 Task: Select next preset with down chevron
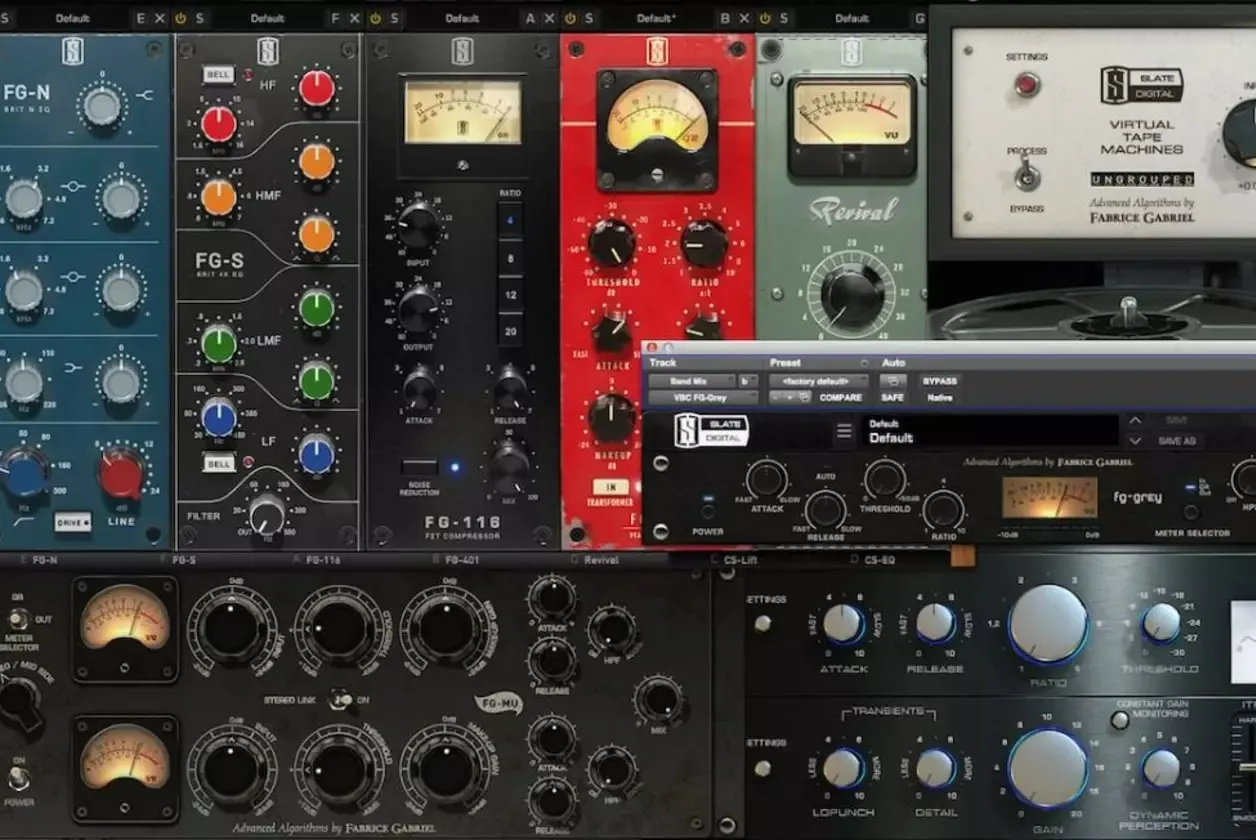[x=1135, y=440]
